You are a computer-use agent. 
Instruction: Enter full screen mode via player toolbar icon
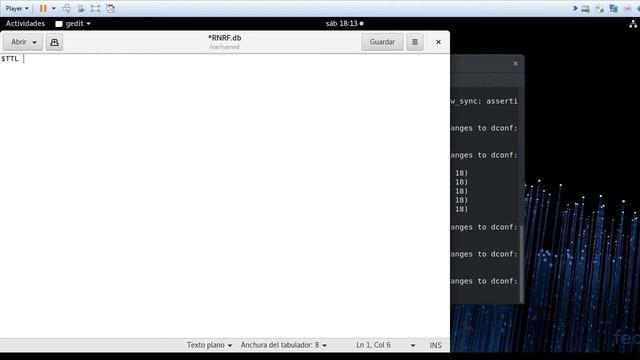pyautogui.click(x=96, y=8)
